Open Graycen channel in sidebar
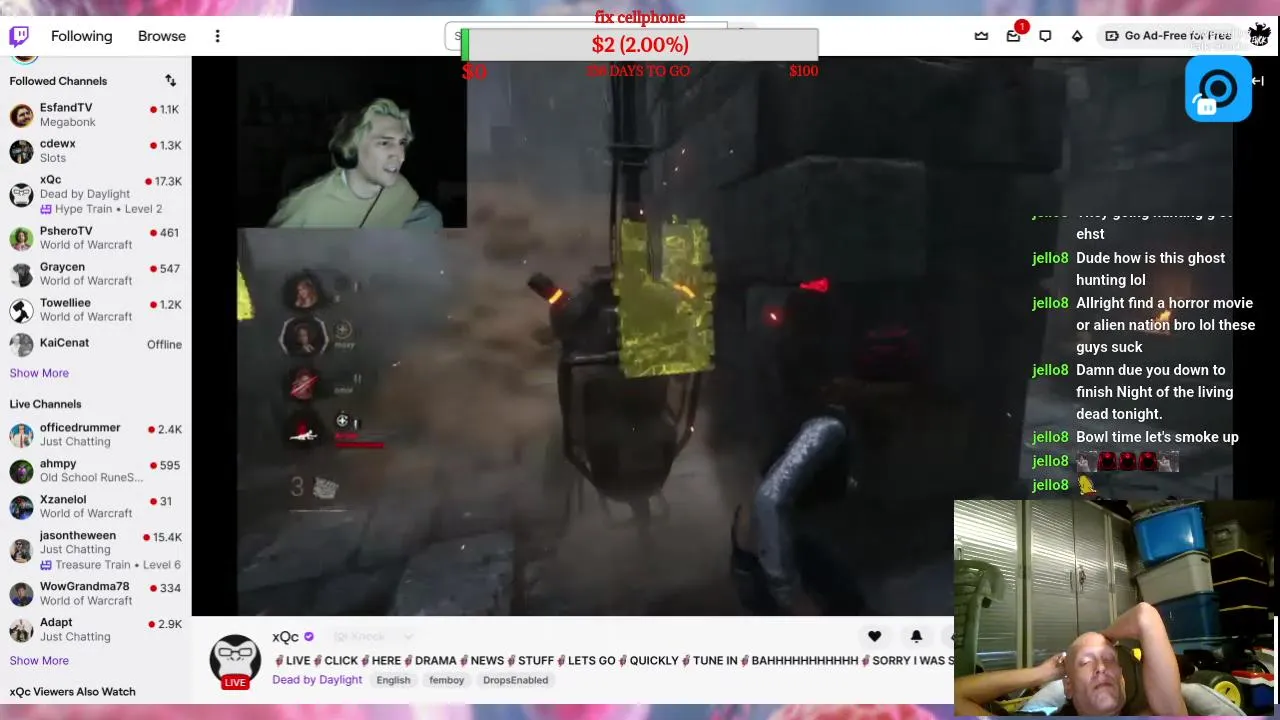Screen dimensions: 1280x720 tap(95, 274)
